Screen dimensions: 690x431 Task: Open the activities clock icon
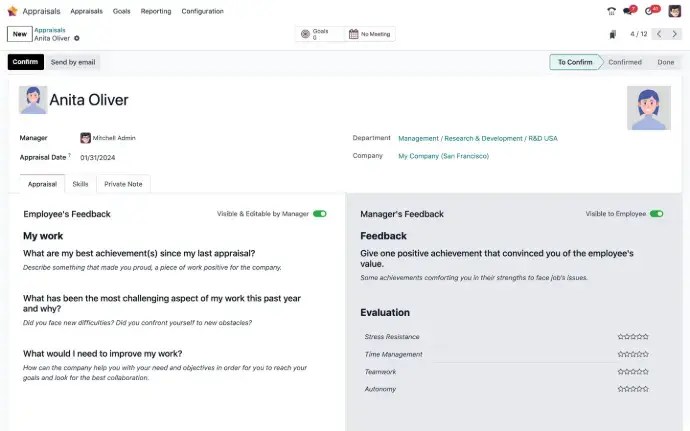coord(650,11)
